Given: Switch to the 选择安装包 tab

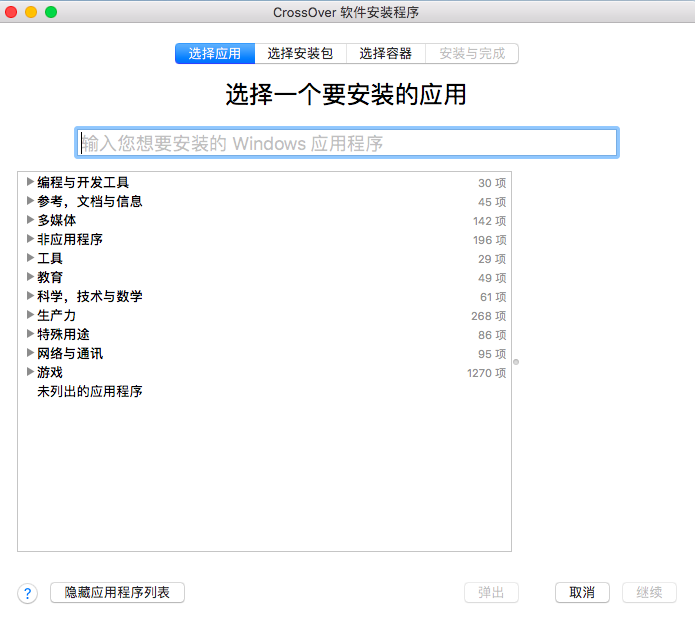Looking at the screenshot, I should click(x=300, y=54).
